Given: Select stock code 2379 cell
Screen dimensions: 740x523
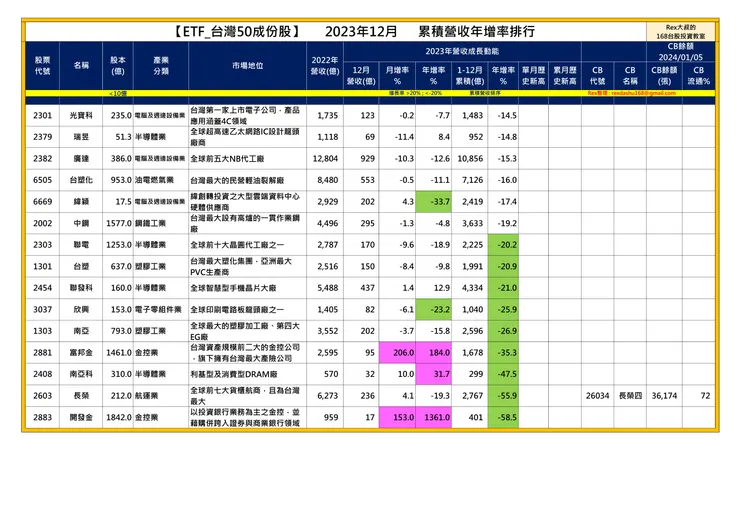Looking at the screenshot, I should 42,137.
